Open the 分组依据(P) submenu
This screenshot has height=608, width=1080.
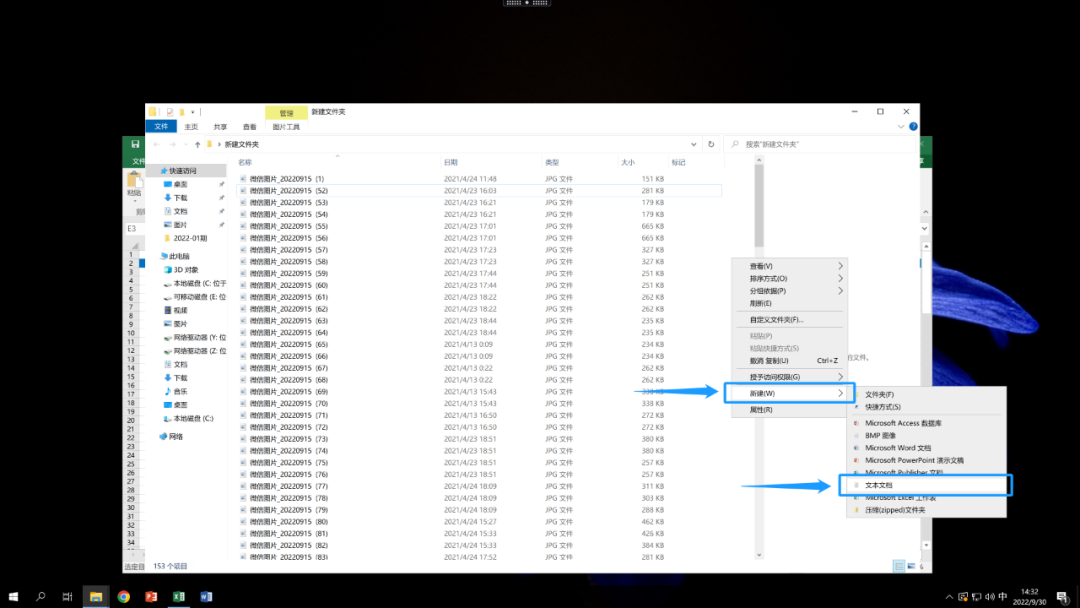(x=789, y=291)
